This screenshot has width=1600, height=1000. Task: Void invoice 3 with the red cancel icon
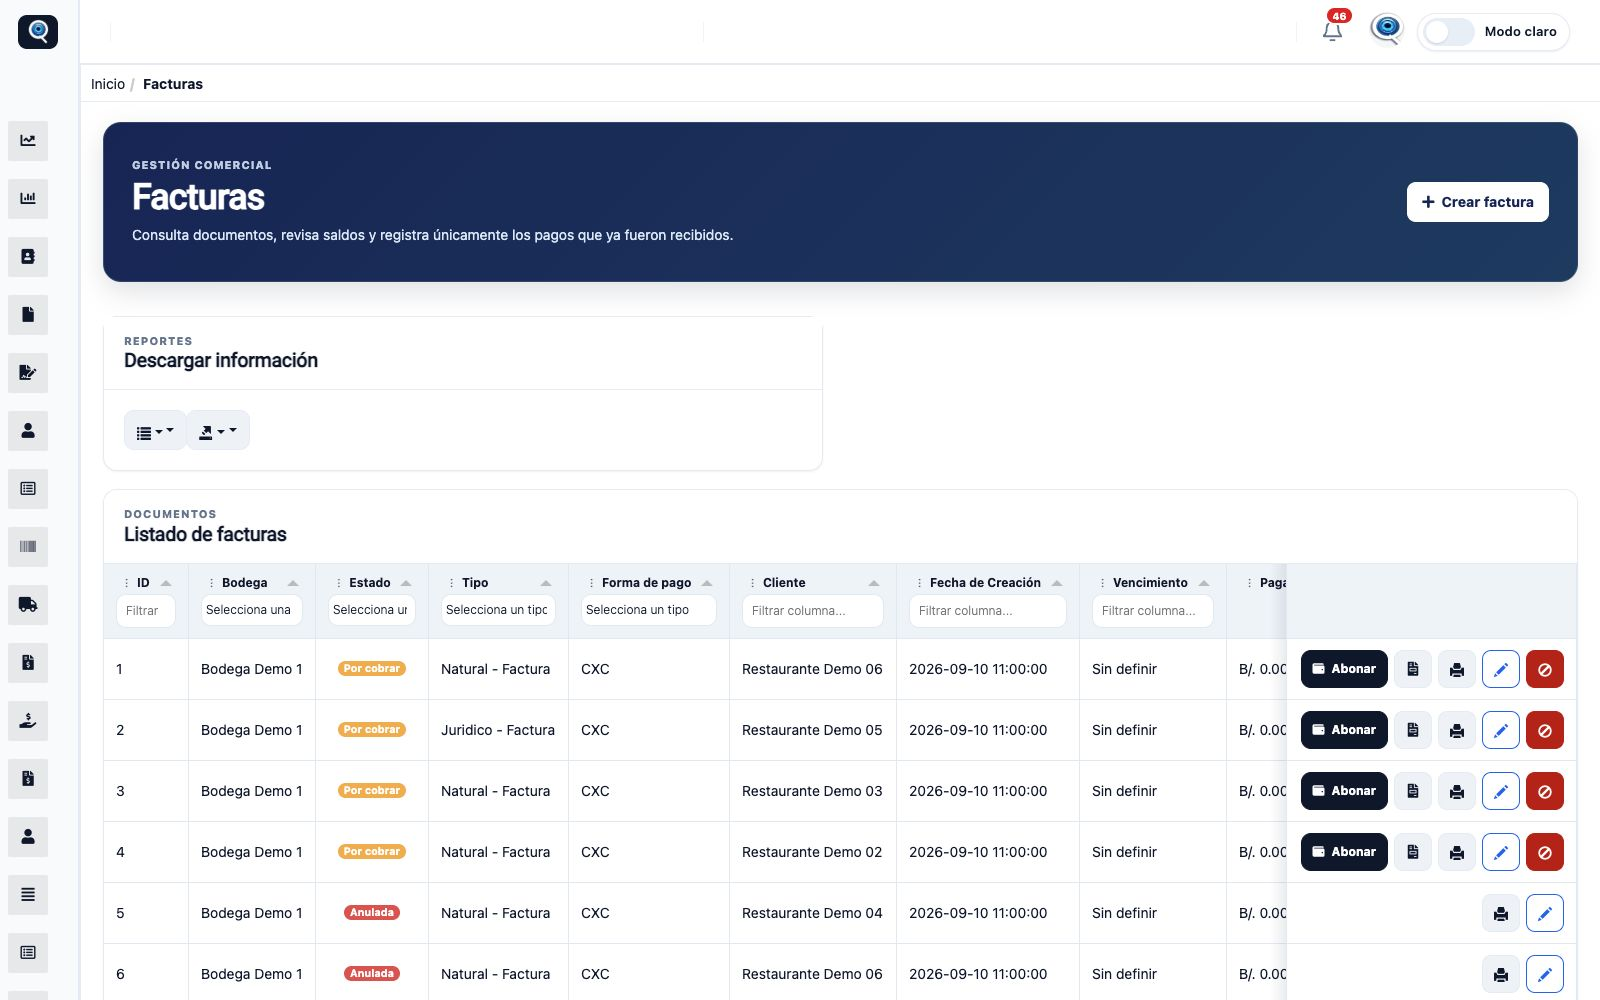pyautogui.click(x=1545, y=791)
